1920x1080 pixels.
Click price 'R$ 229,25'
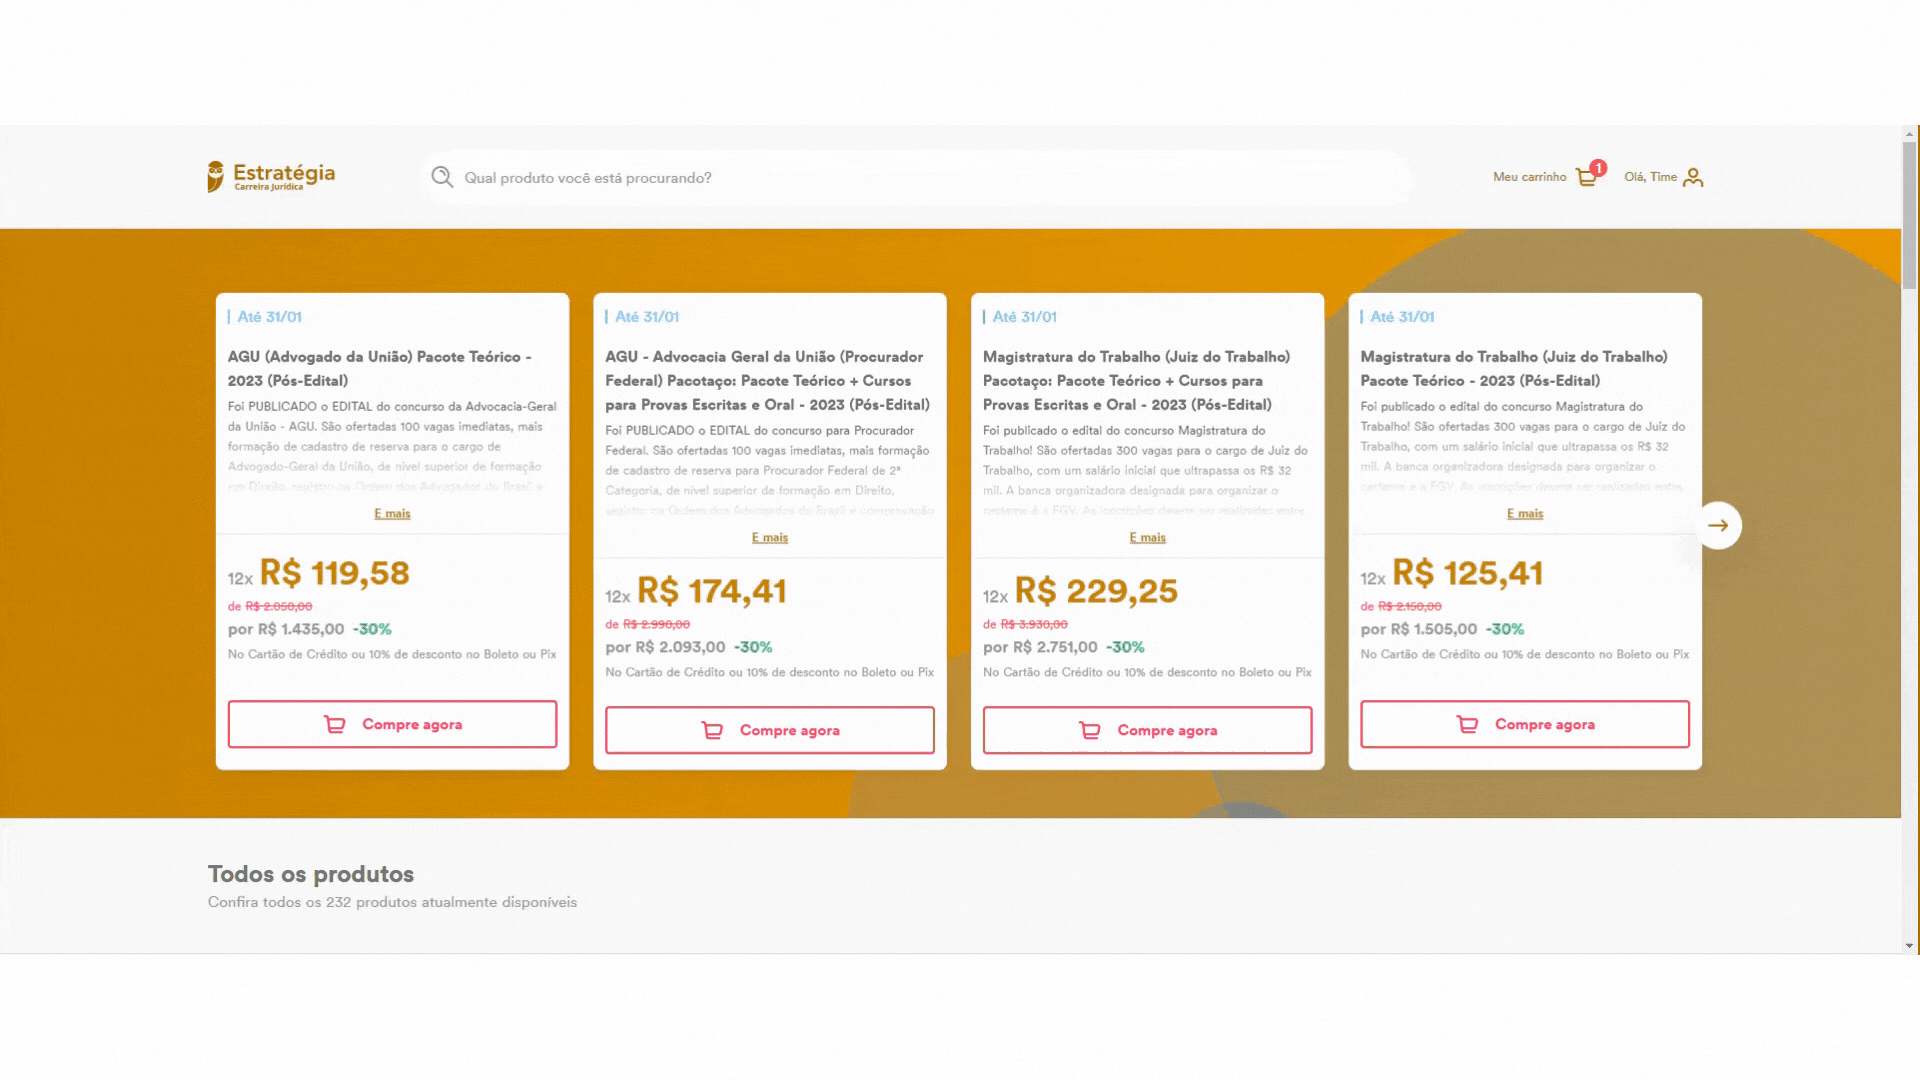[x=1096, y=591]
